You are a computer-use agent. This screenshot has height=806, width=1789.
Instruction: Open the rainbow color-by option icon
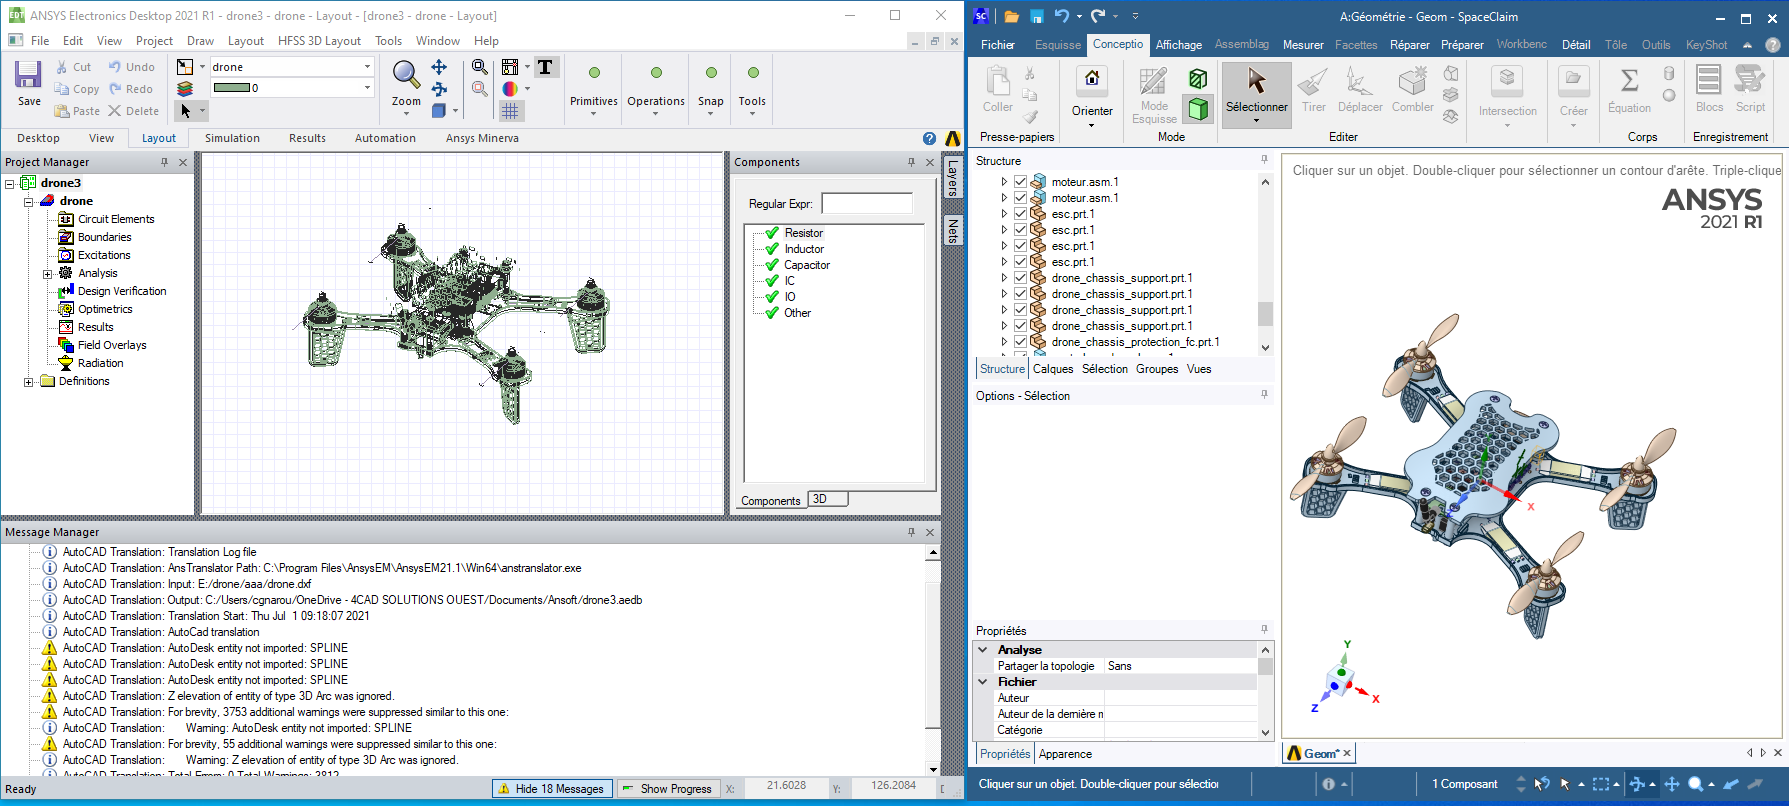point(510,89)
